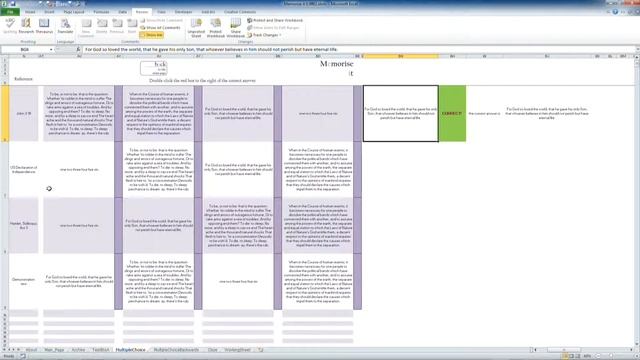The image size is (640, 360).
Task: Click the Delete comment icon
Action: click(102, 26)
